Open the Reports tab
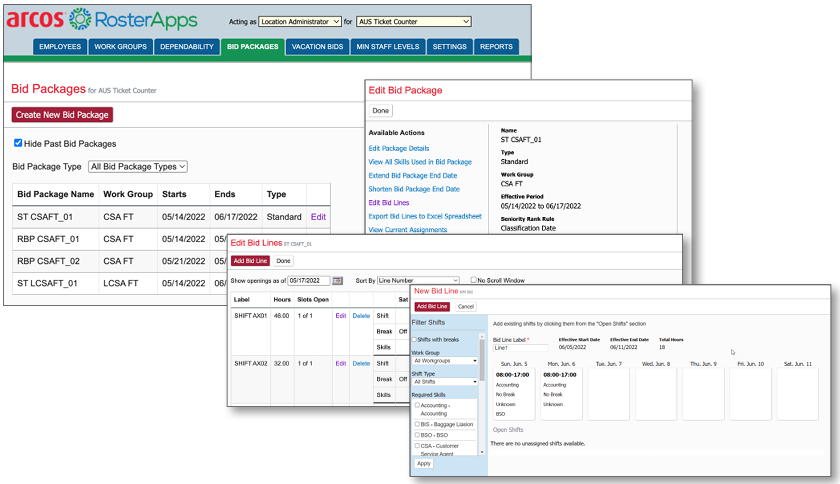 point(495,46)
